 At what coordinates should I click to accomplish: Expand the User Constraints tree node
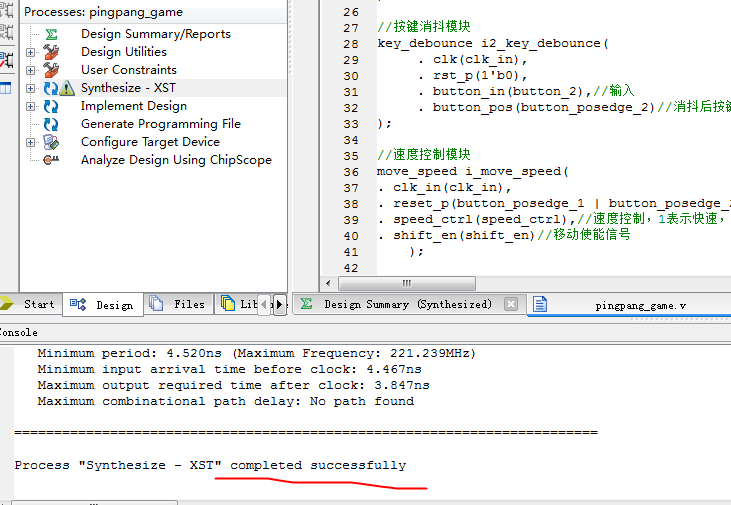pyautogui.click(x=30, y=70)
